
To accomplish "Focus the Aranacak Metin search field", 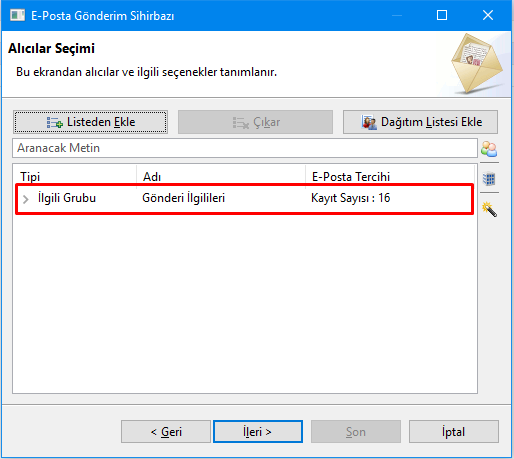I will coord(245,148).
